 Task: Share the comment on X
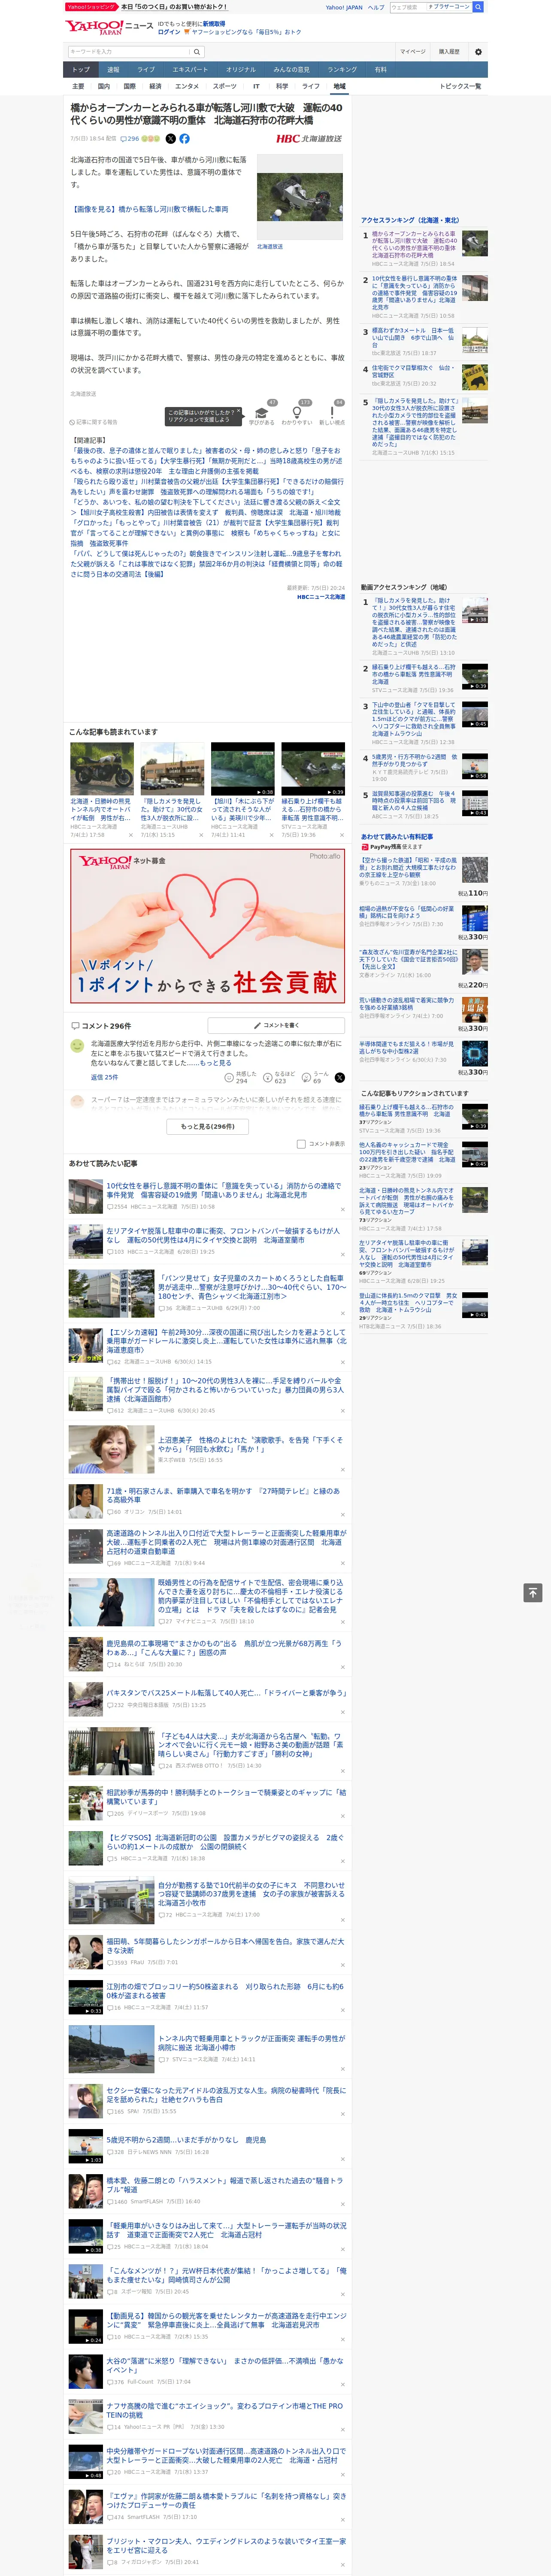click(340, 1078)
